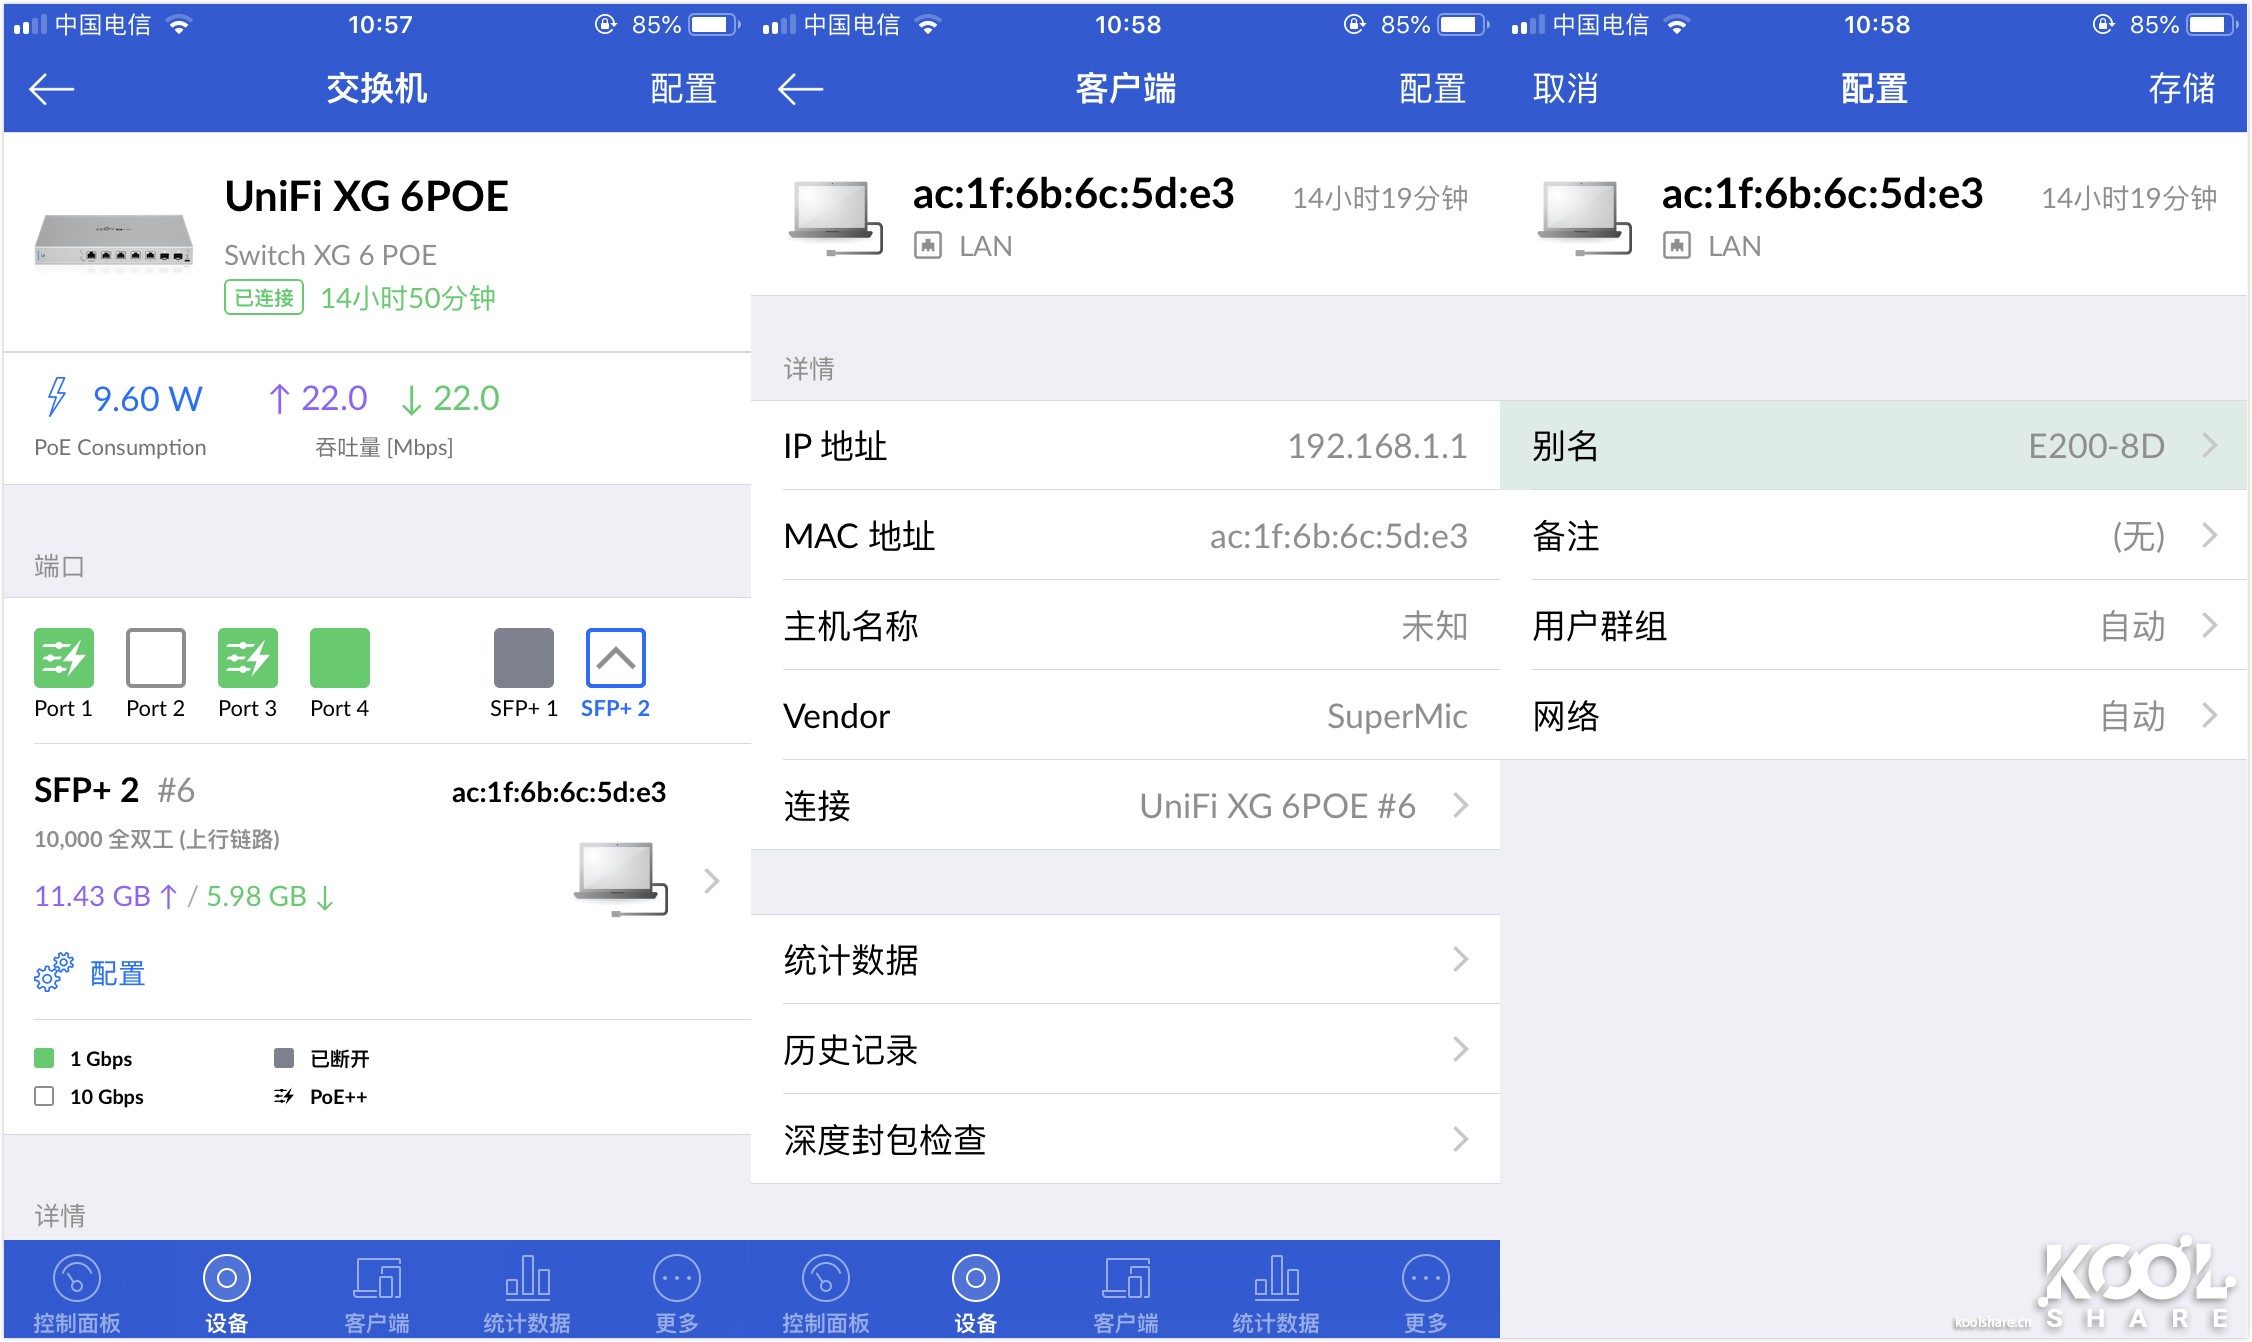The image size is (2252, 1342).
Task: Expand the 统计数据 details row
Action: coord(1126,960)
